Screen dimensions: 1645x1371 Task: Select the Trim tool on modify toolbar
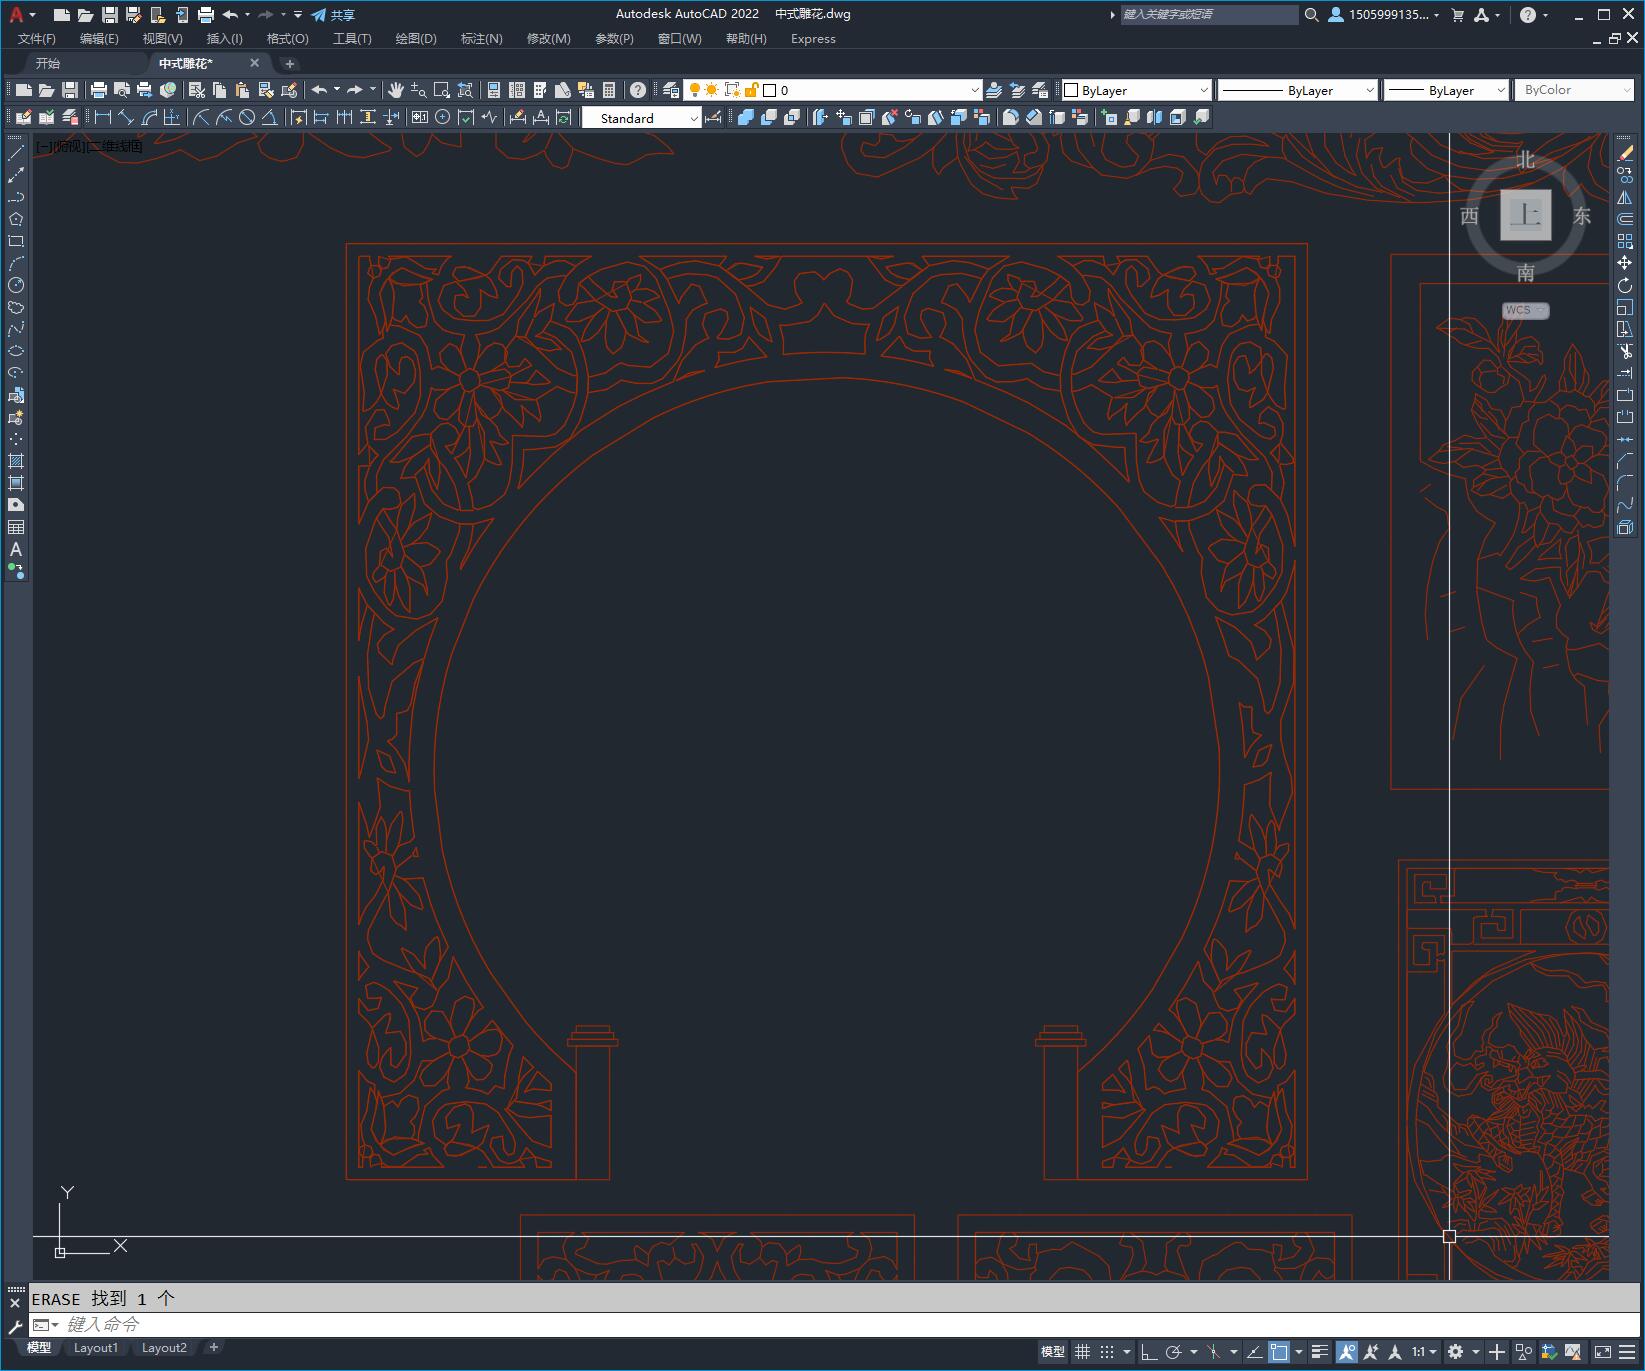point(1625,351)
